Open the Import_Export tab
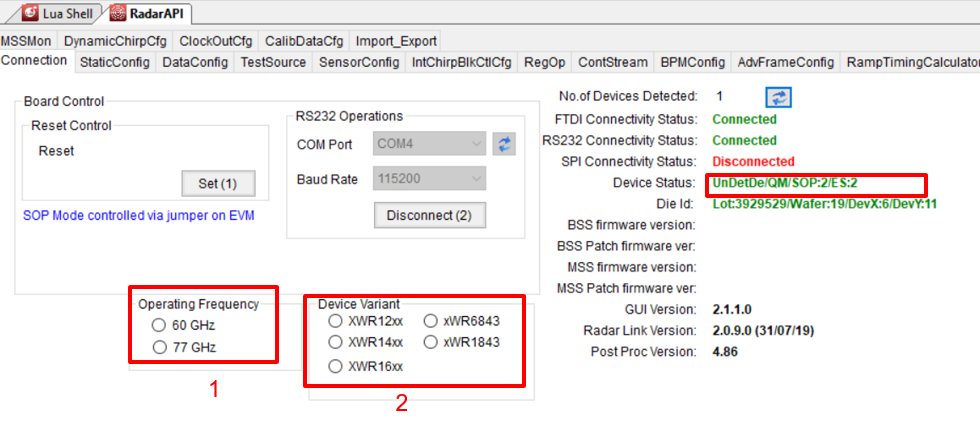The image size is (980, 431). pyautogui.click(x=396, y=41)
